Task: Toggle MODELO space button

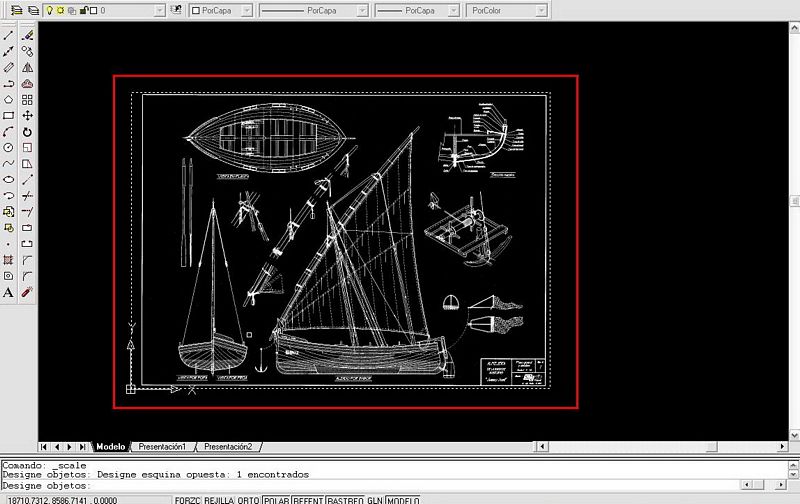Action: 403,500
